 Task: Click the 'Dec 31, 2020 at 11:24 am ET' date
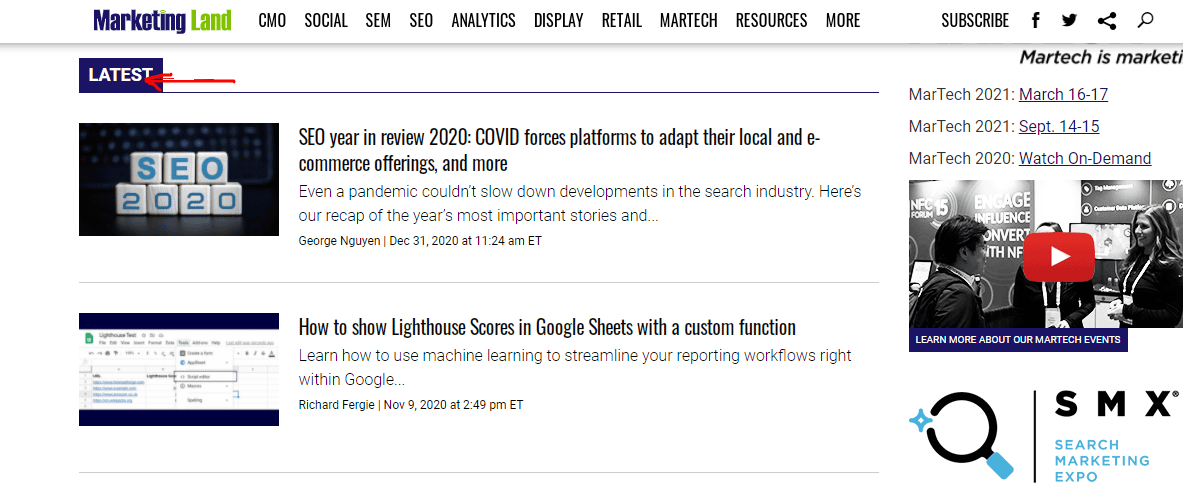[466, 241]
